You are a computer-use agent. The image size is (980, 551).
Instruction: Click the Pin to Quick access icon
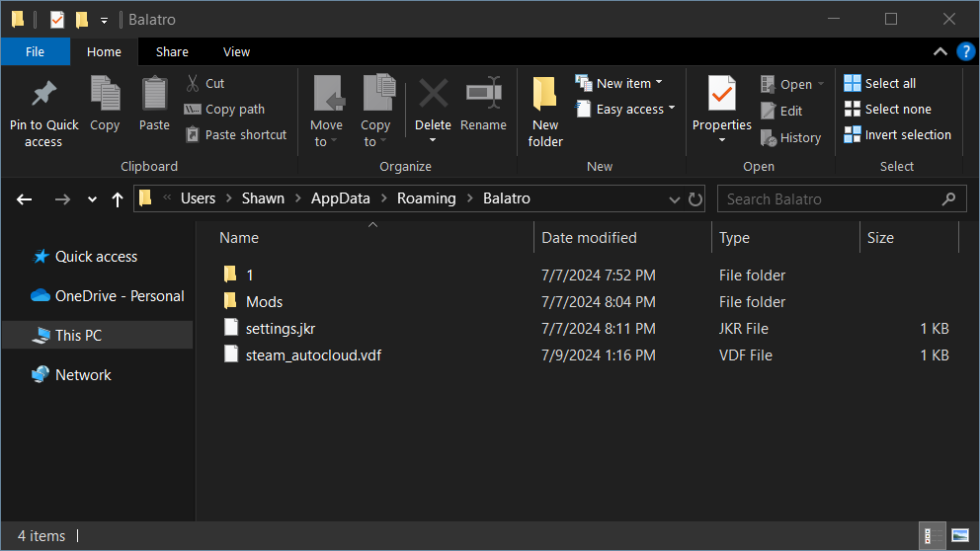point(44,96)
